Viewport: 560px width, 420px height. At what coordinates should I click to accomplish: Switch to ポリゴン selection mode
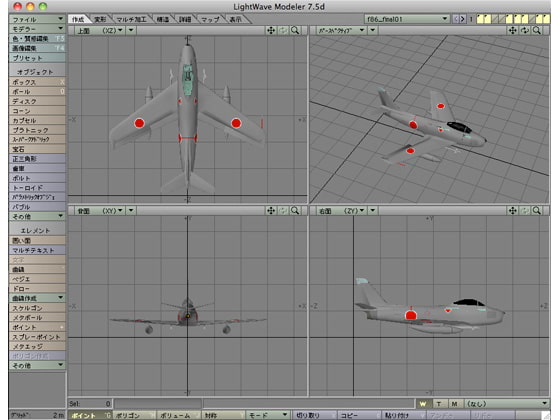(x=134, y=415)
